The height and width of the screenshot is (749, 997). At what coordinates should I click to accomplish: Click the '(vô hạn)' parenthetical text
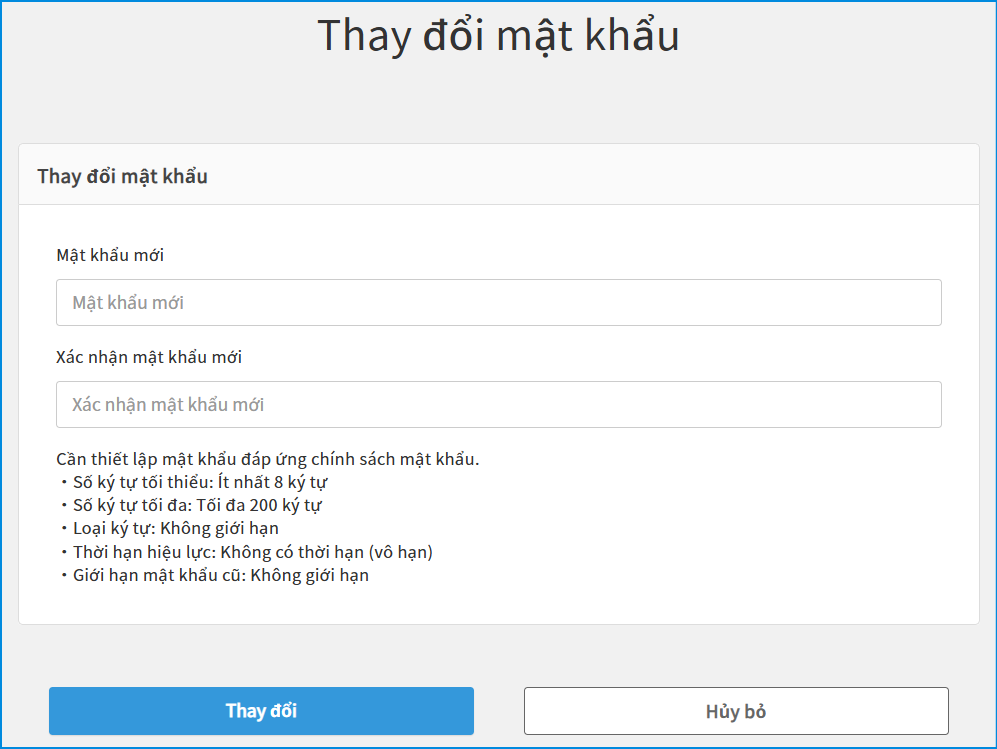coord(400,552)
